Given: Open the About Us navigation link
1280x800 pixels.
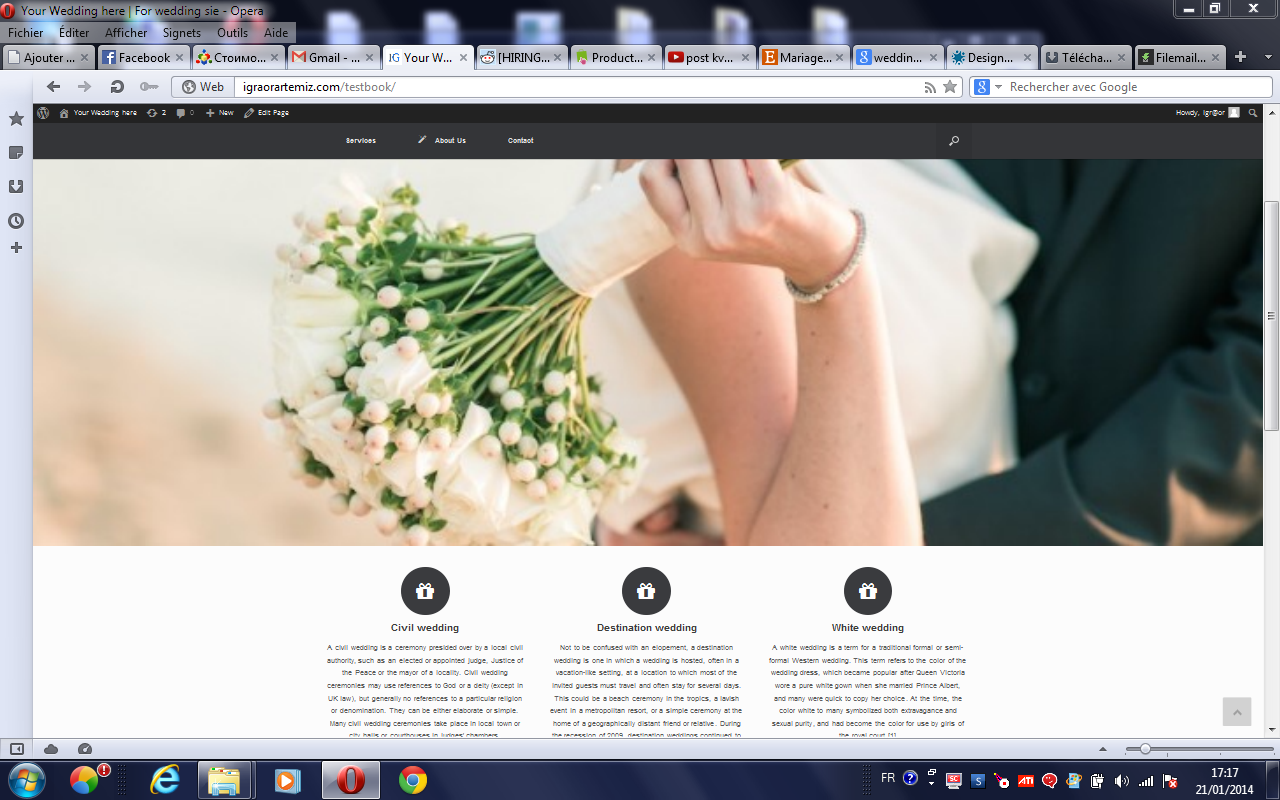Looking at the screenshot, I should point(450,141).
